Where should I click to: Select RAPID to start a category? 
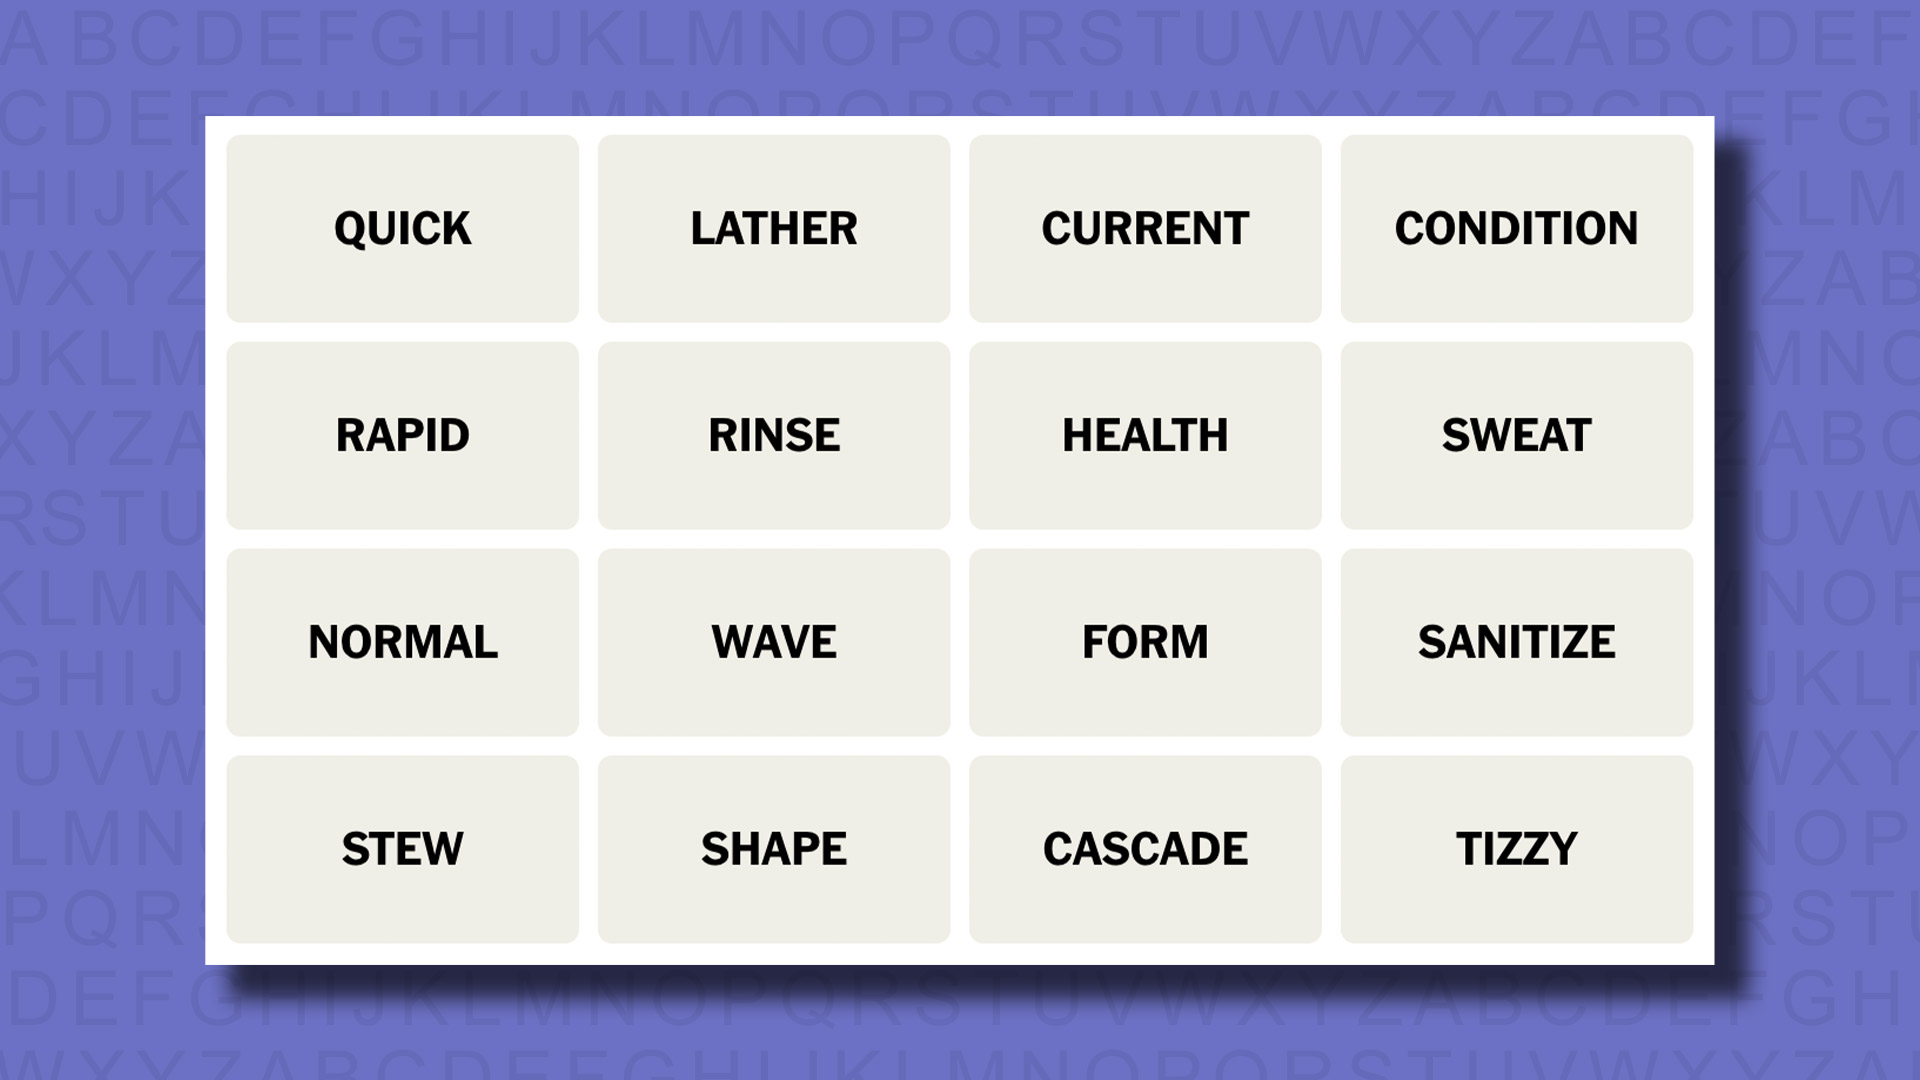pos(402,435)
